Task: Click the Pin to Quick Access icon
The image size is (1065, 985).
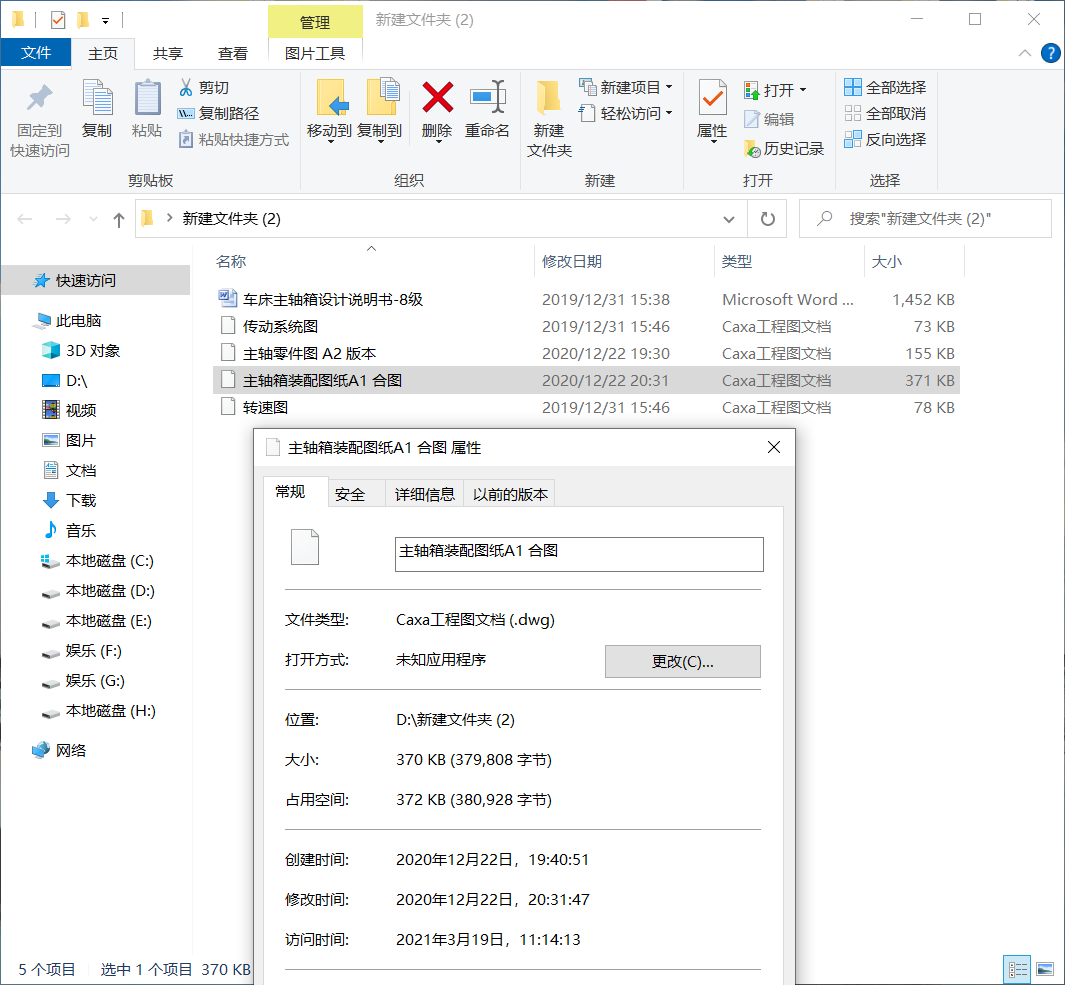Action: click(39, 99)
